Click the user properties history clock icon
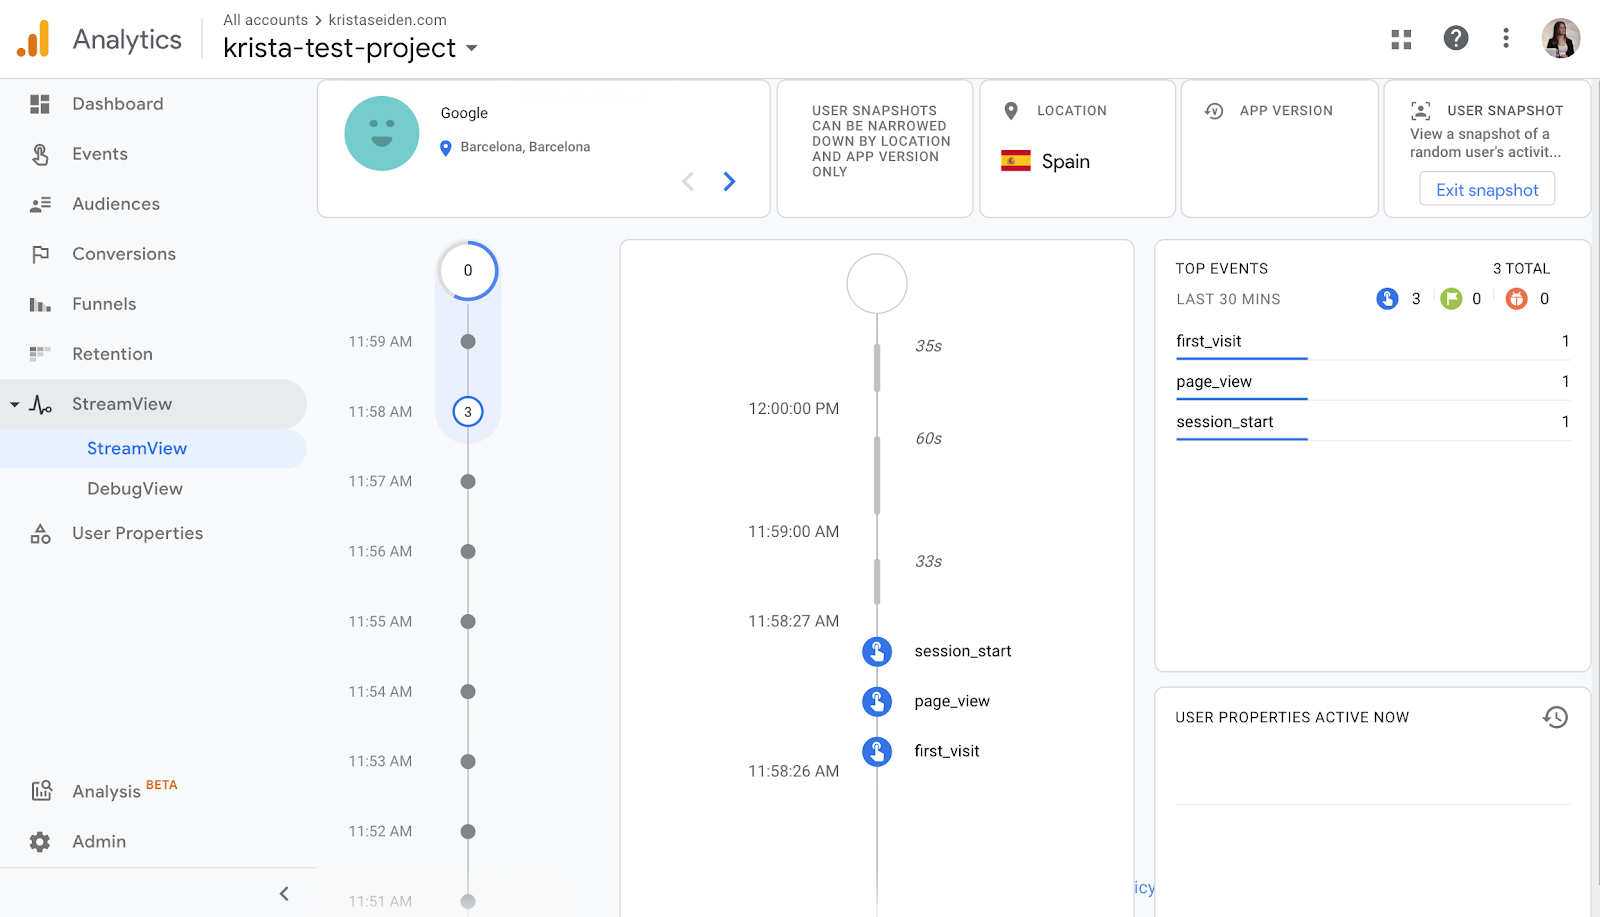Viewport: 1600px width, 917px height. pos(1555,717)
